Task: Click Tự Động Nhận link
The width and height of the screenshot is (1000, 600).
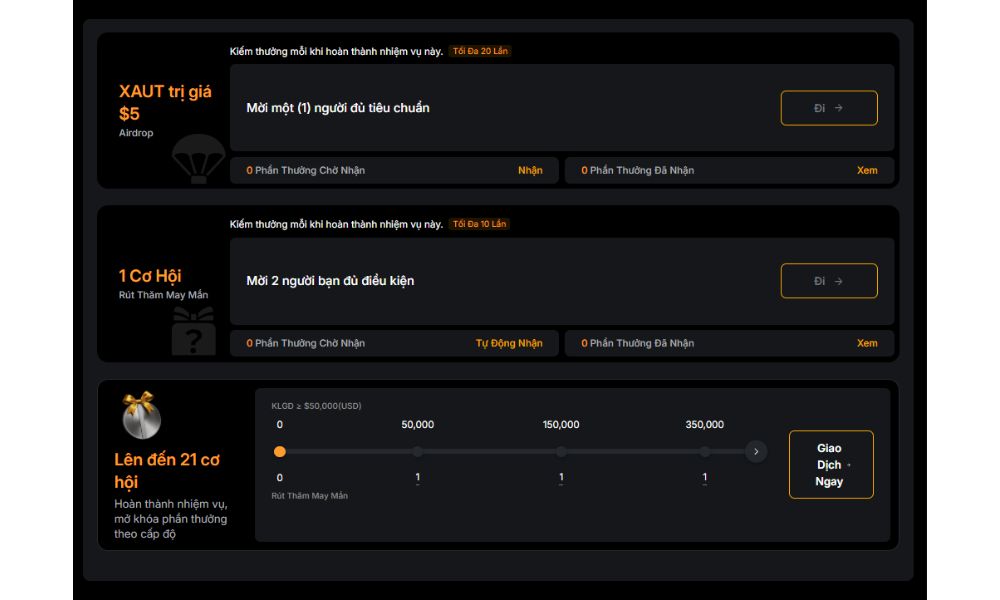Action: click(x=509, y=343)
